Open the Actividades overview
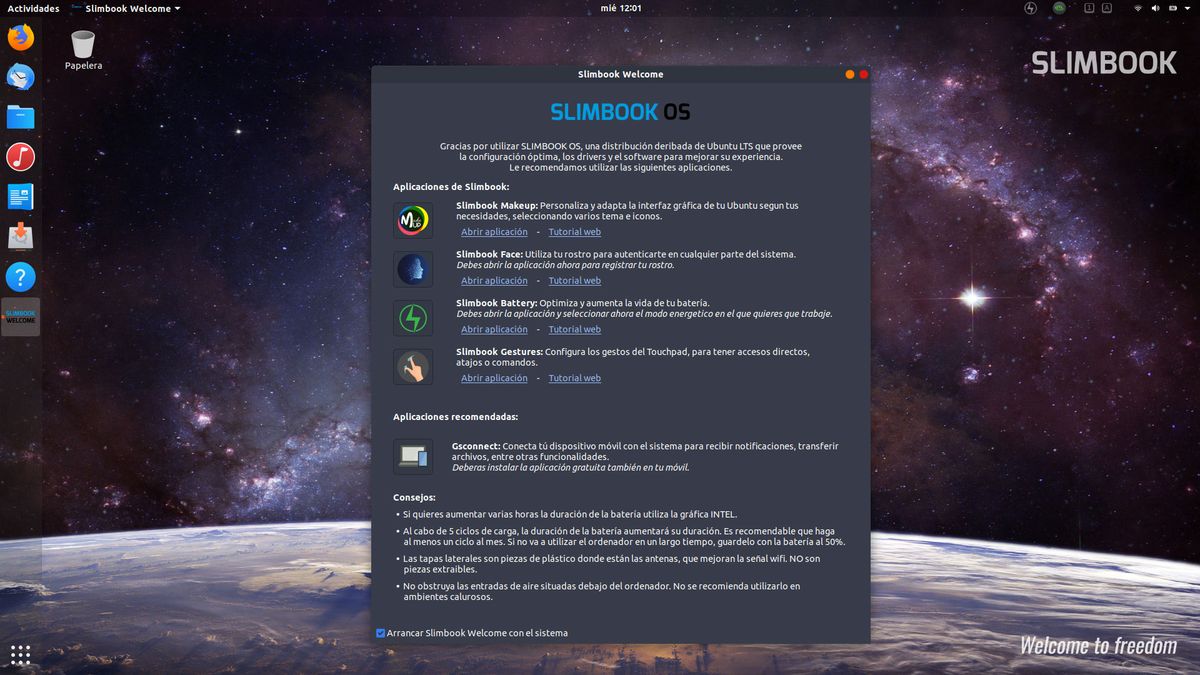 pos(33,8)
